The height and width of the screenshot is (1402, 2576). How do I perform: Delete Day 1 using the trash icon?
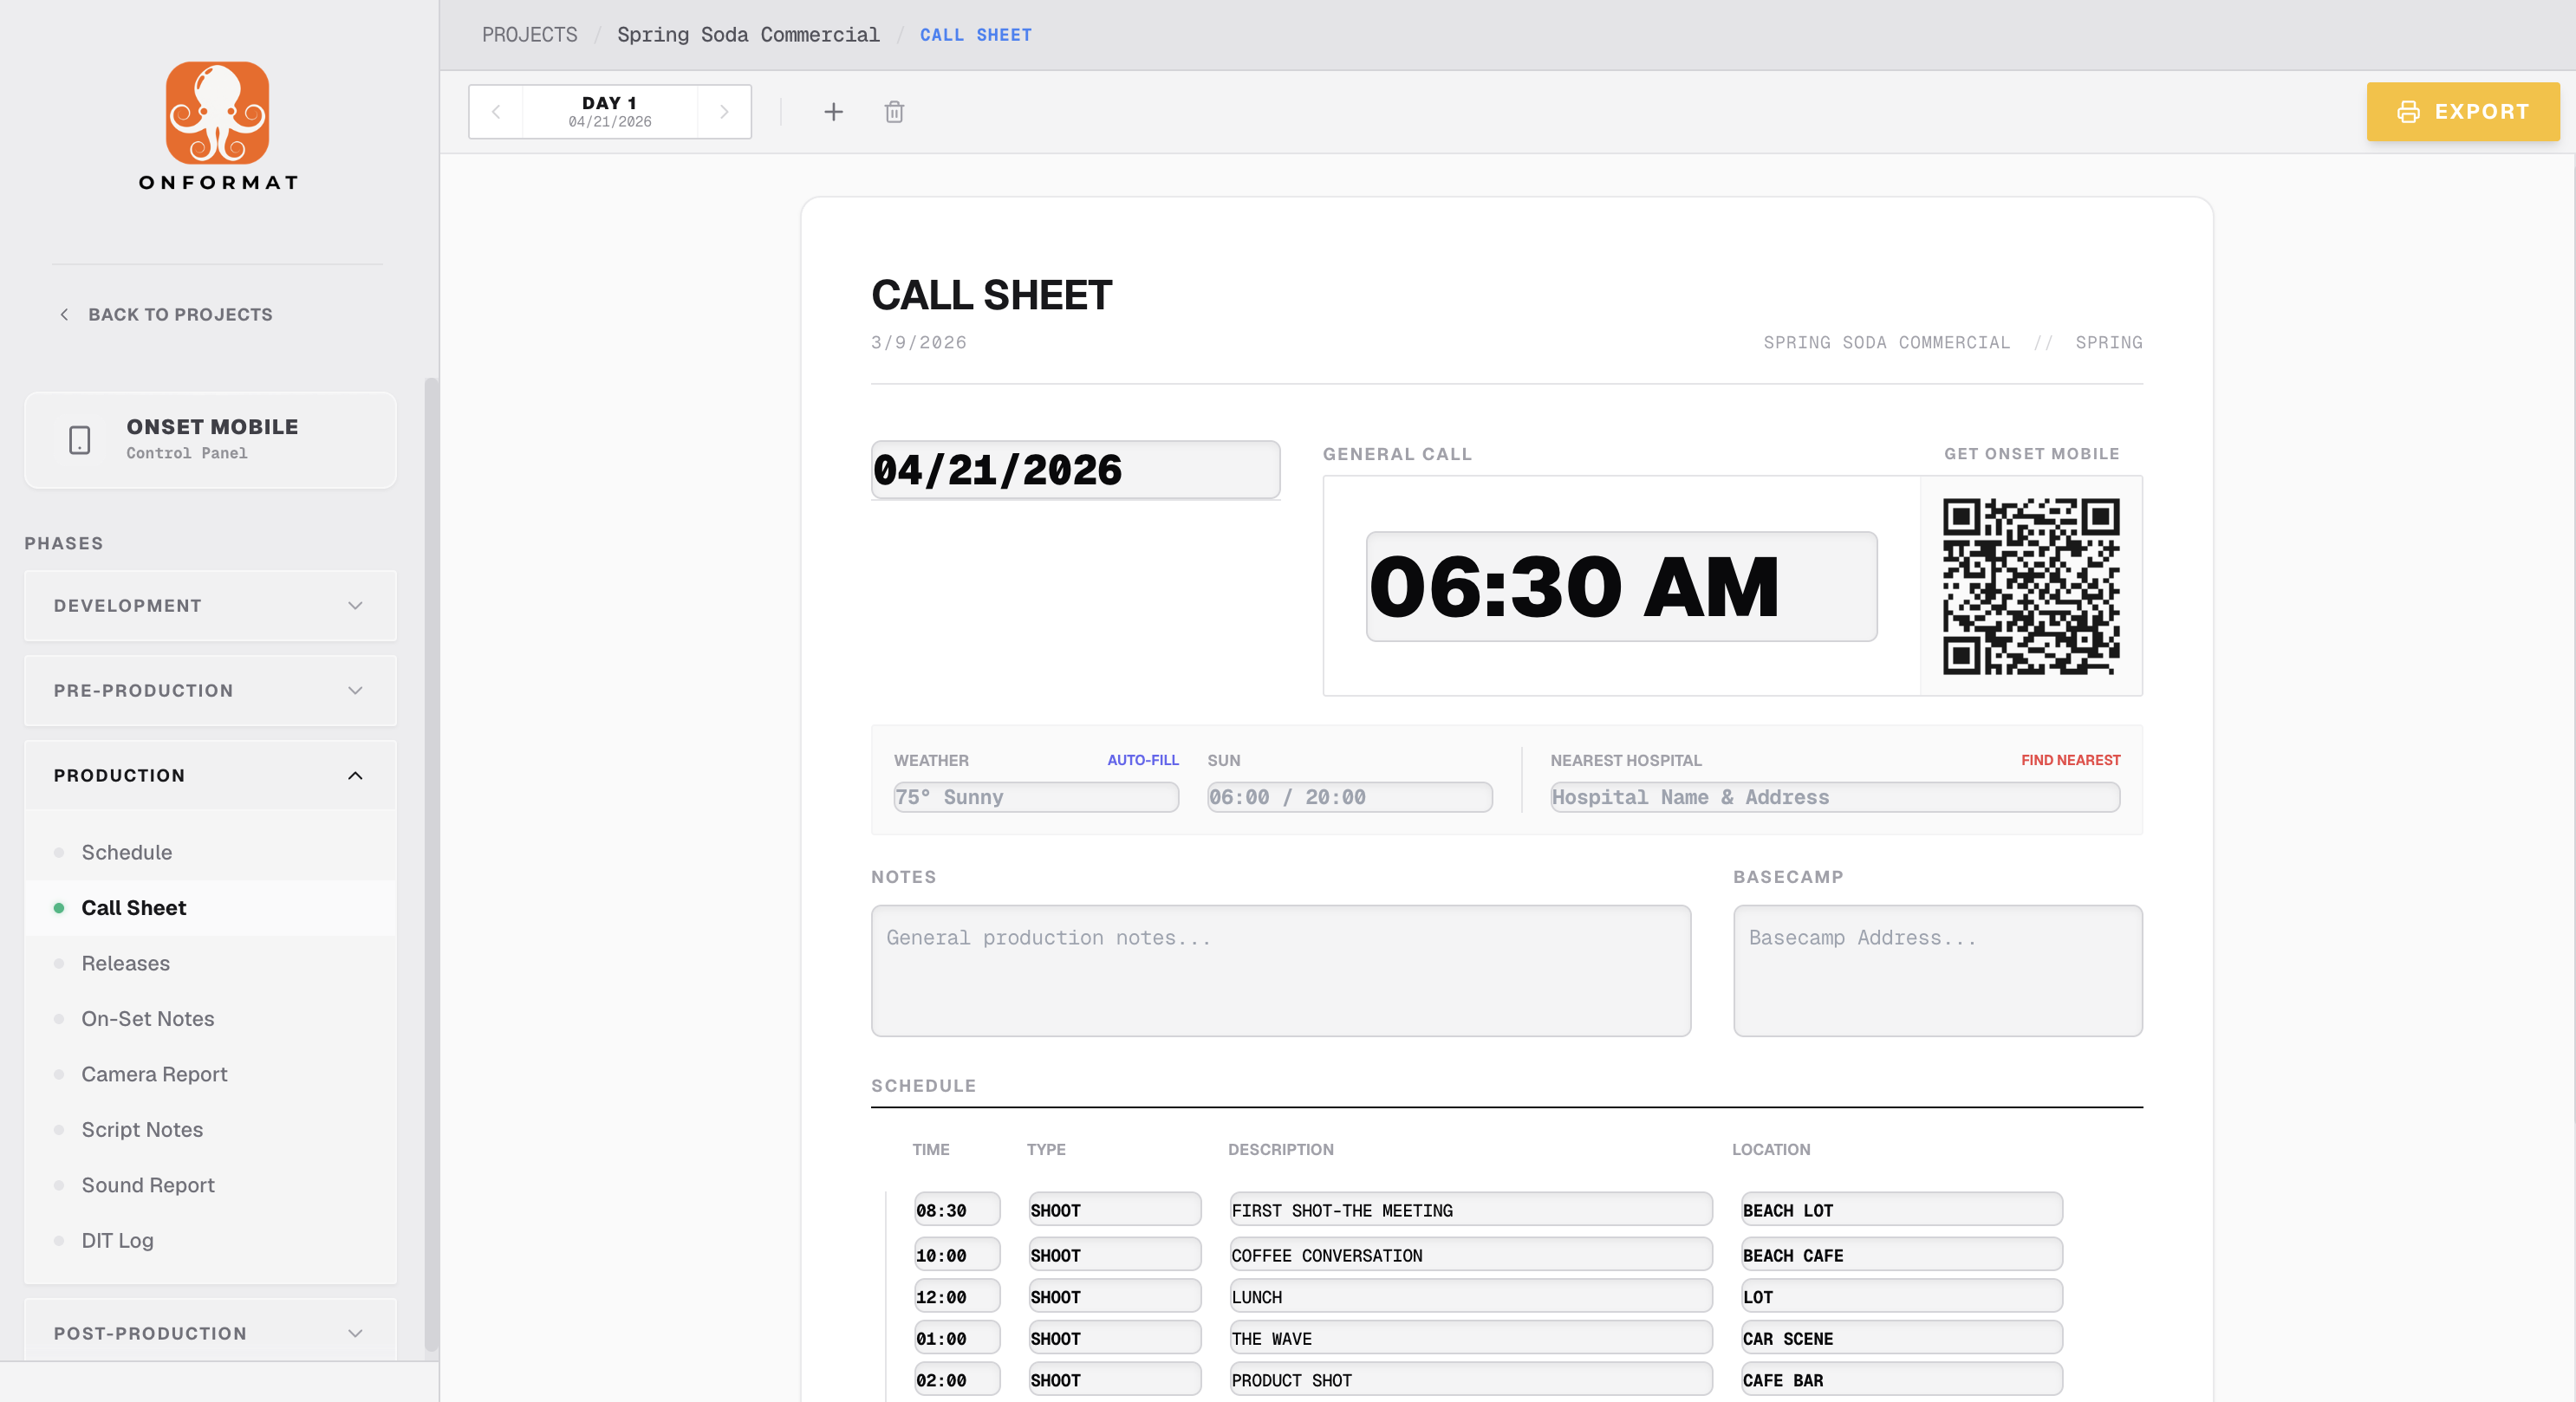click(893, 111)
